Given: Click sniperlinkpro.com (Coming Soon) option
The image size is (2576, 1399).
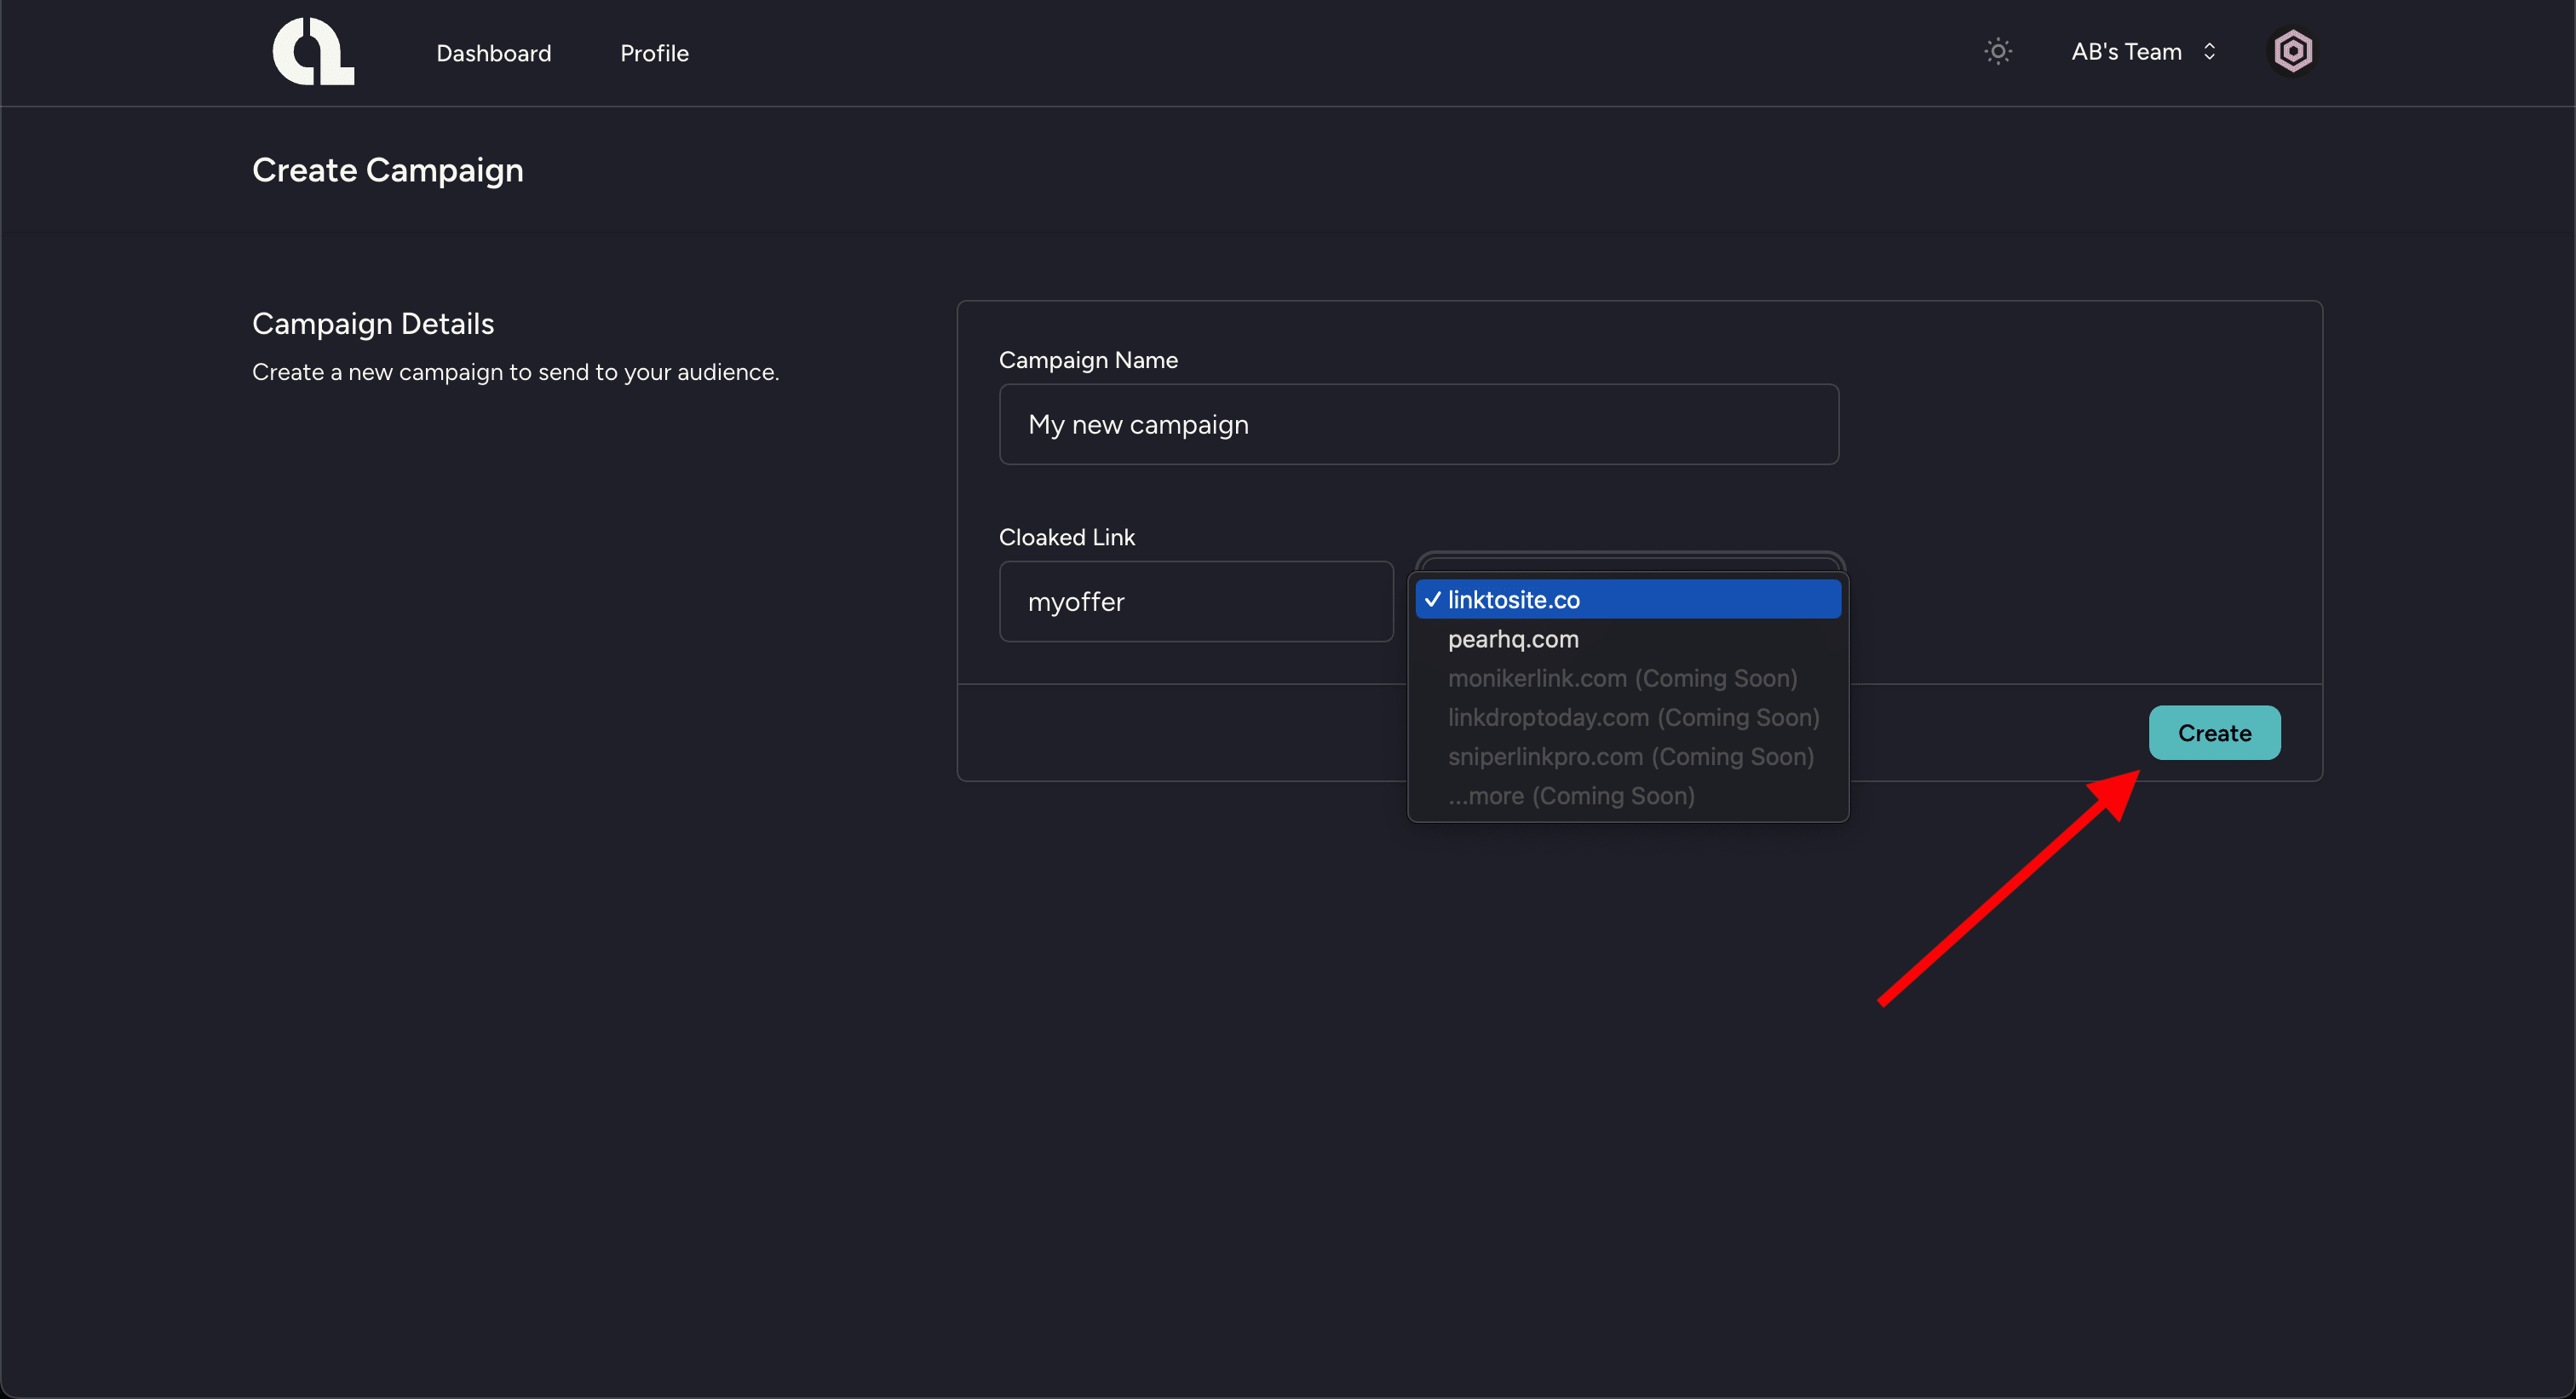Looking at the screenshot, I should [x=1630, y=757].
